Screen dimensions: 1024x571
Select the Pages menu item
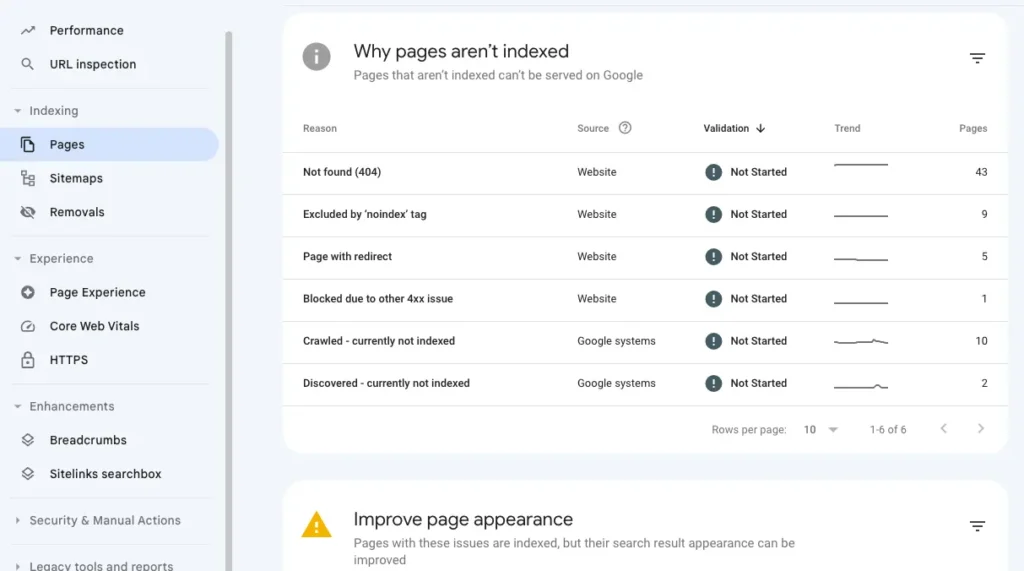coord(109,144)
